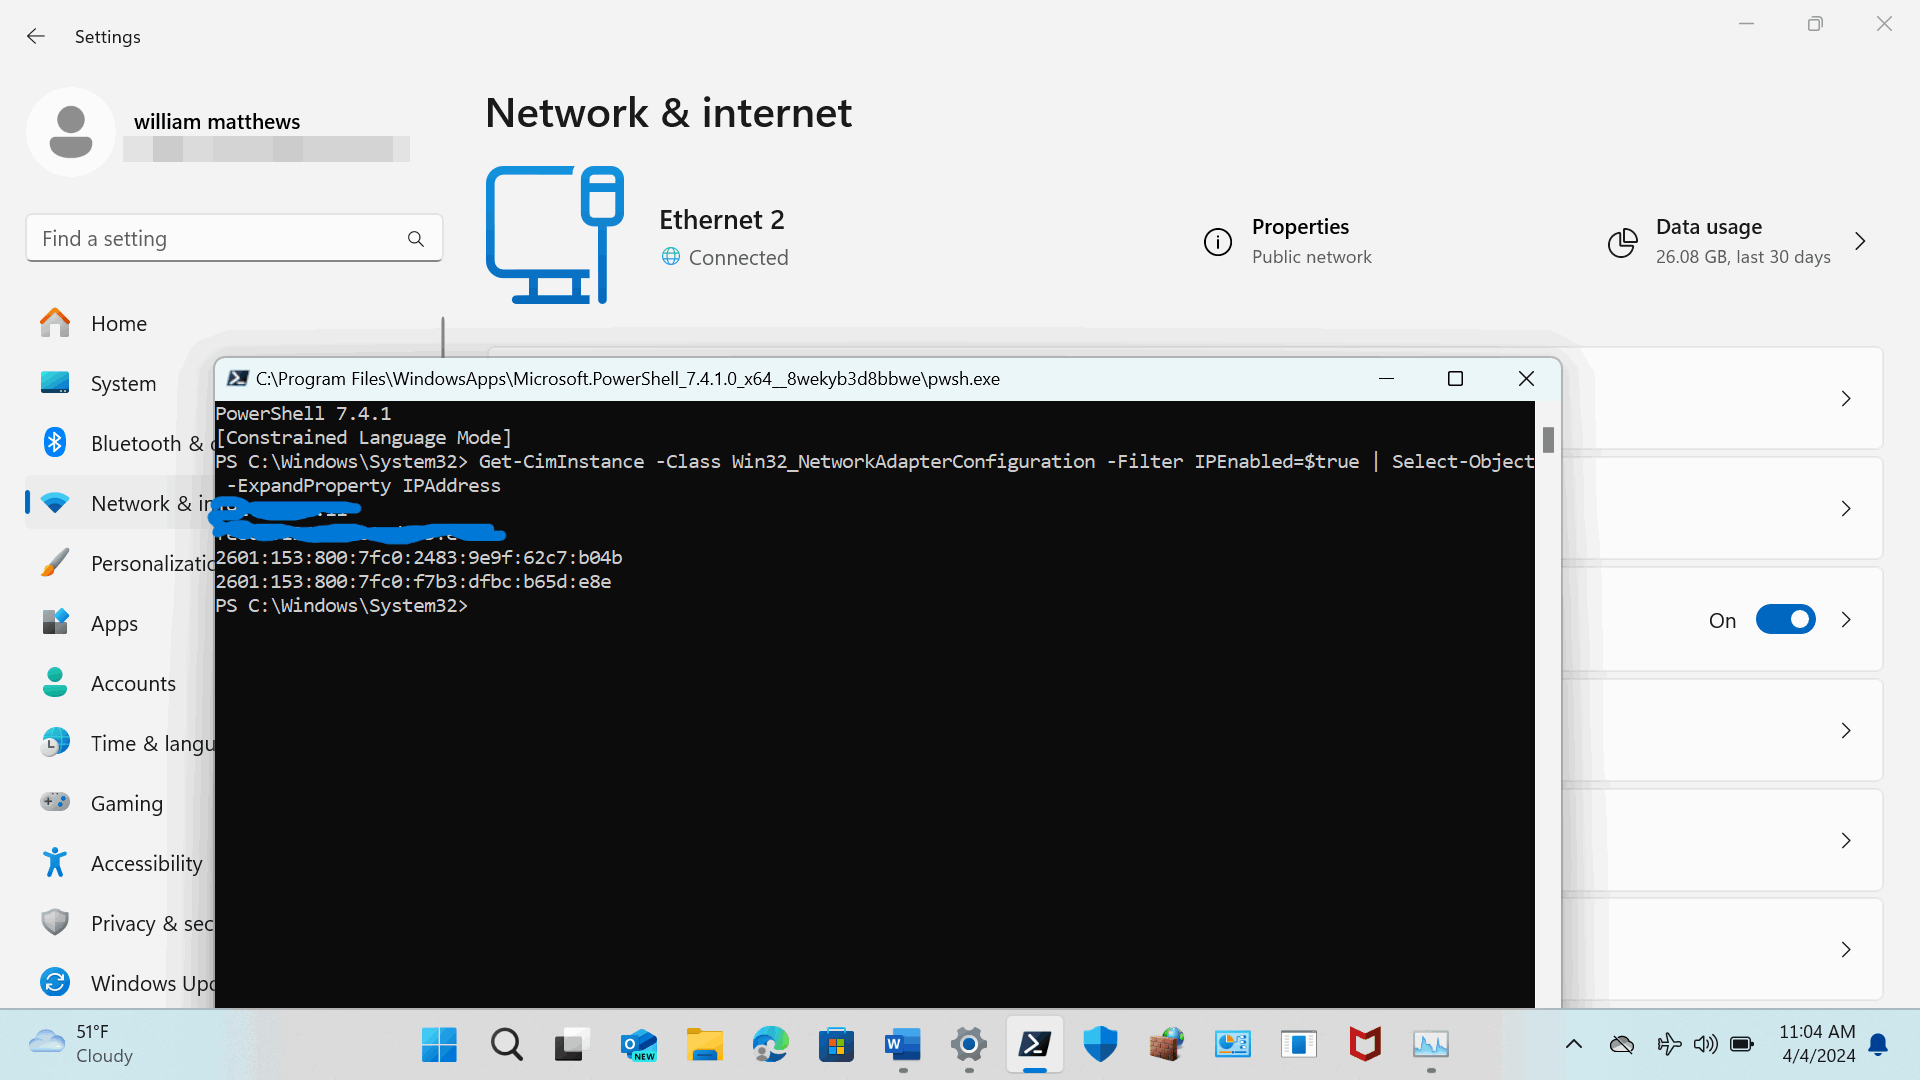Expand the Data usage chevron
The width and height of the screenshot is (1920, 1080).
[x=1860, y=241]
